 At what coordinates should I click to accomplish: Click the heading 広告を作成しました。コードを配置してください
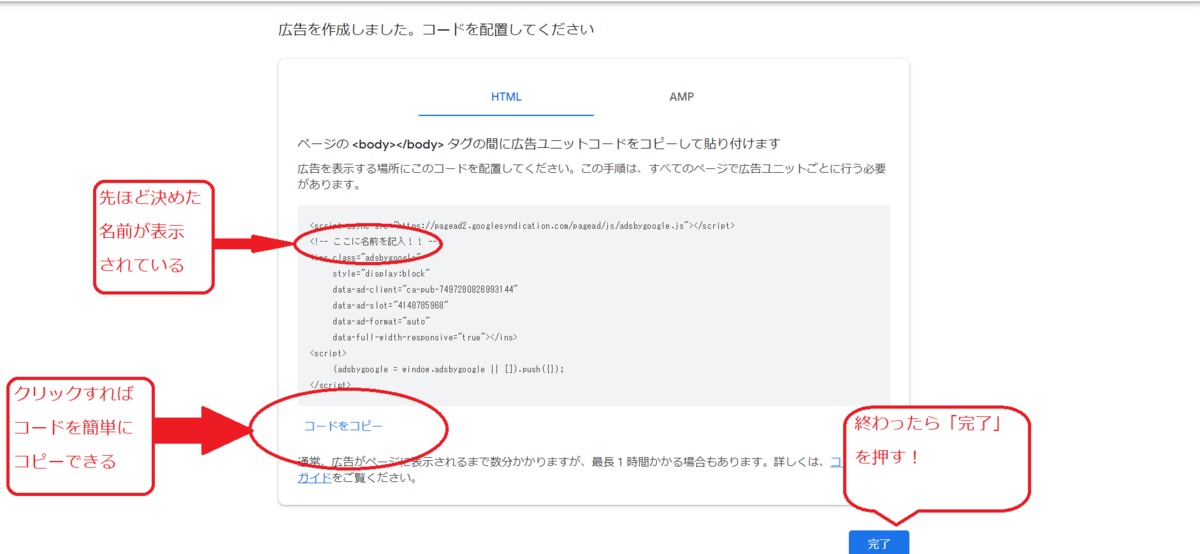coord(436,29)
